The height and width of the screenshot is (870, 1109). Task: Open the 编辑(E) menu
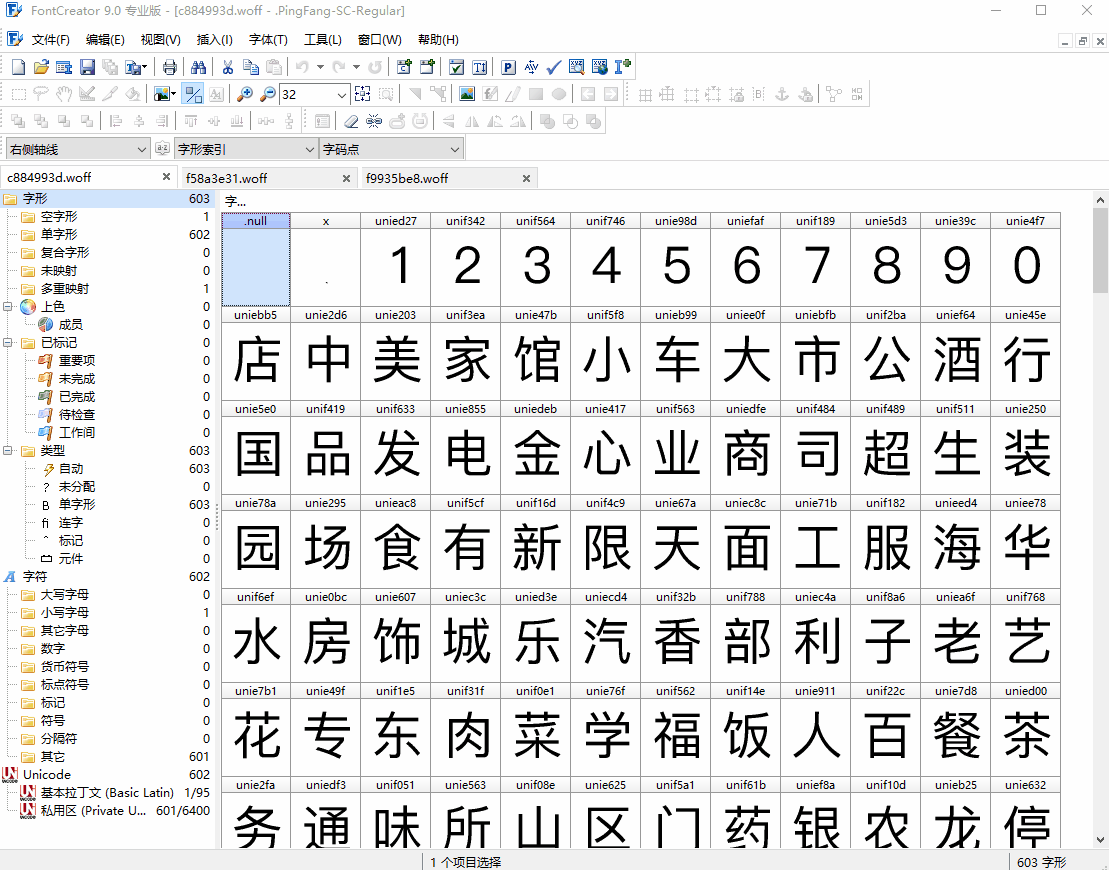[x=105, y=40]
